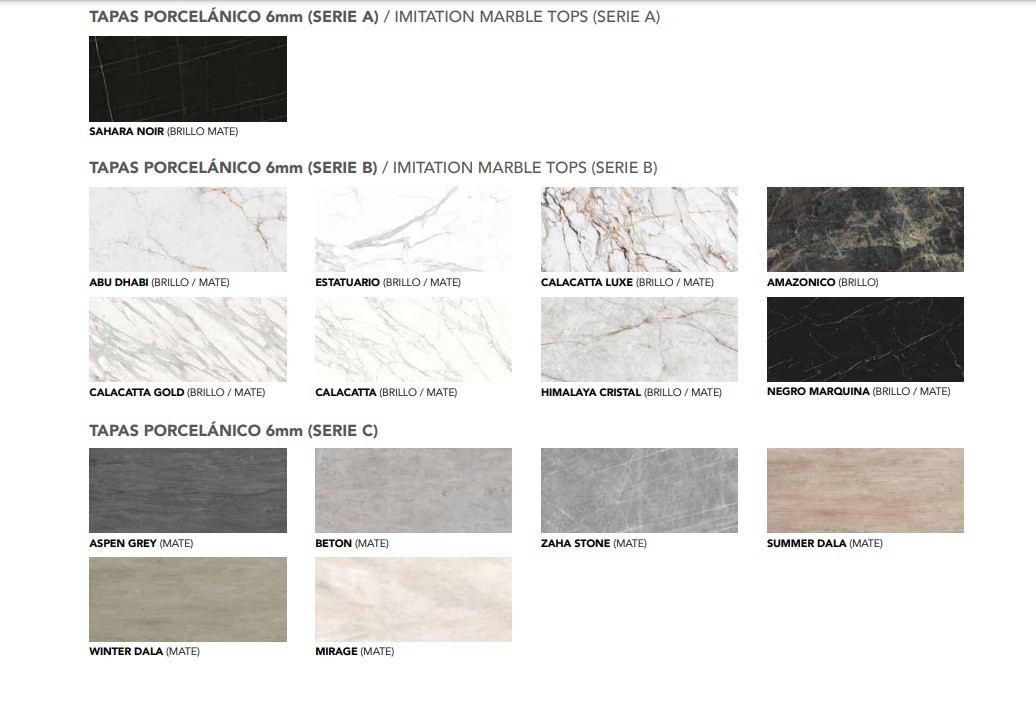Screen dimensions: 1036x725
Task: Click the Aspen Grey dark swatch
Action: pos(188,490)
